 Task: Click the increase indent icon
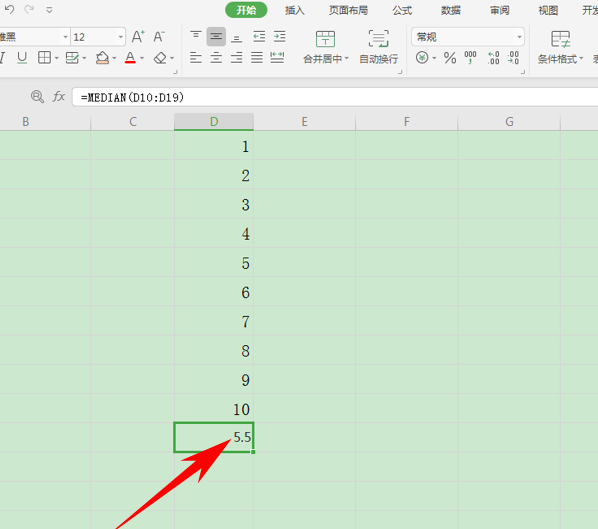(280, 37)
